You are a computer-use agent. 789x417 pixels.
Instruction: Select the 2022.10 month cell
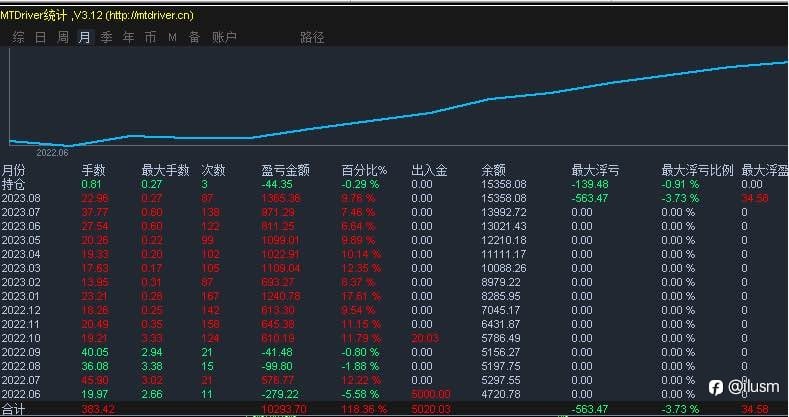(x=21, y=338)
